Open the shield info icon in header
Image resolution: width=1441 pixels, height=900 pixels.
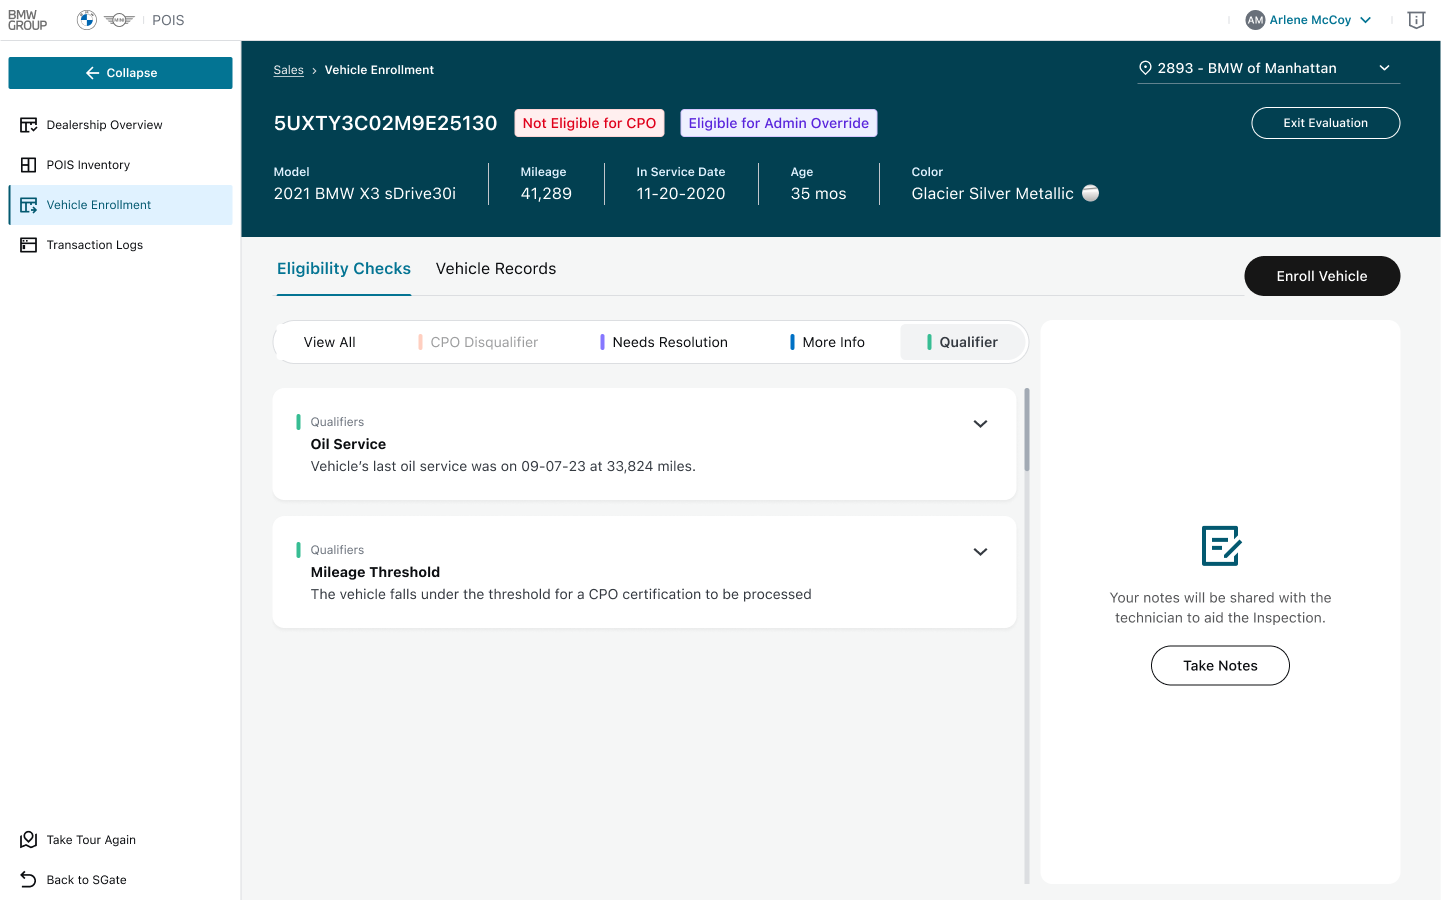tap(1416, 20)
